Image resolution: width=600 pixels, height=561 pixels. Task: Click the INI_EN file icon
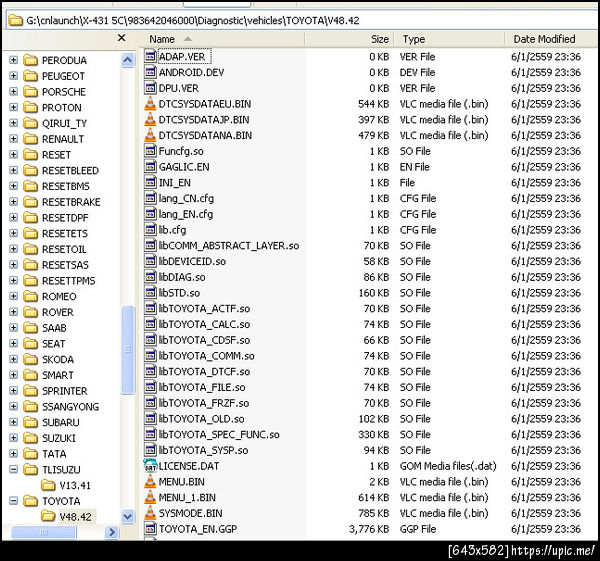[x=151, y=182]
